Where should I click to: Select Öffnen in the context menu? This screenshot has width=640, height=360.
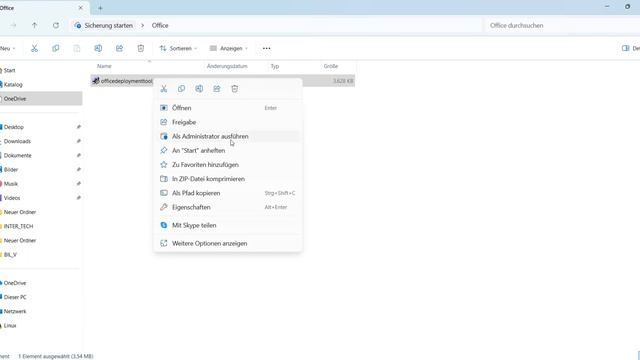(228, 108)
